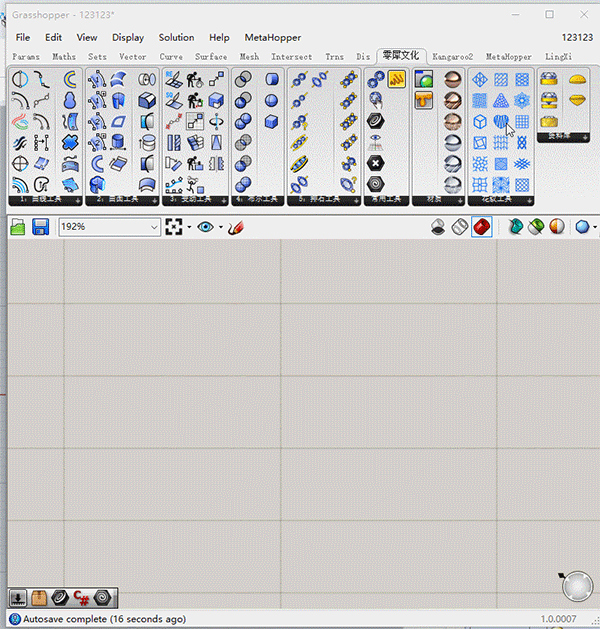This screenshot has width=600, height=629.
Task: Expand the 5: 排石工具 panel arrow
Action: (356, 201)
